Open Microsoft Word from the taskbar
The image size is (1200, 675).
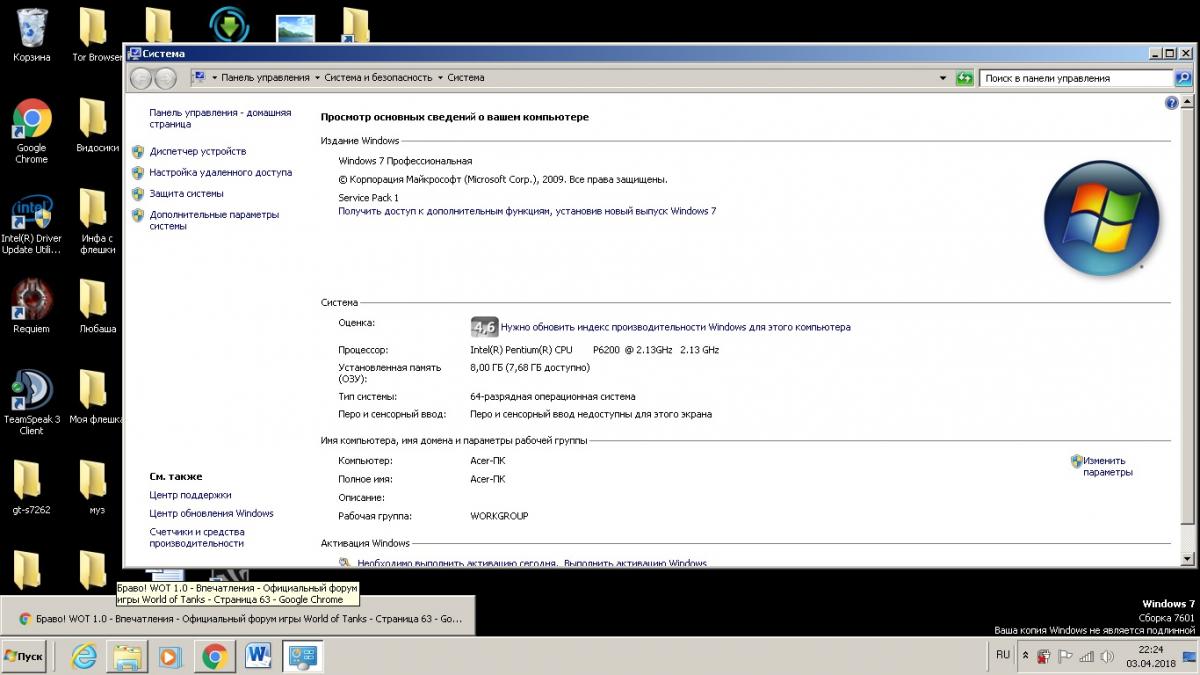click(258, 656)
